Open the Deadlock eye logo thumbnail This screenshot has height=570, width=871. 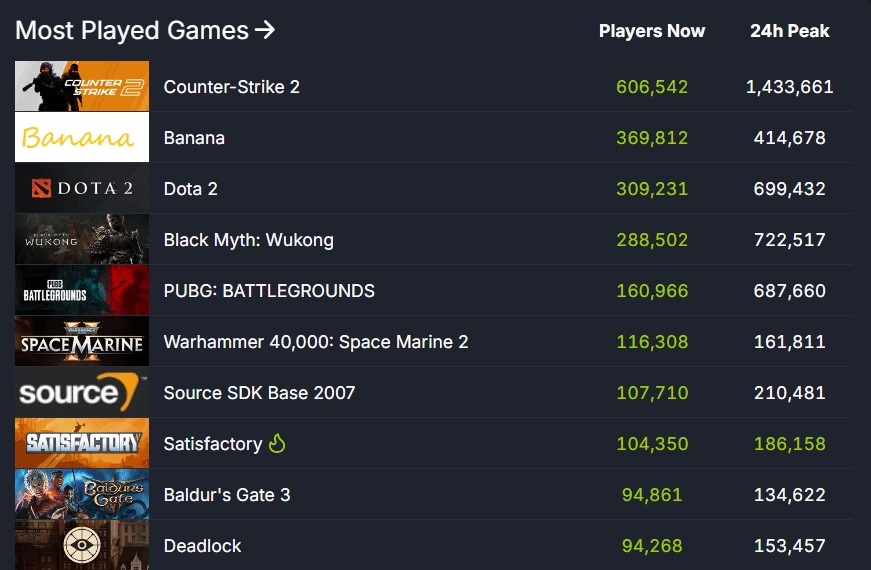[x=82, y=545]
